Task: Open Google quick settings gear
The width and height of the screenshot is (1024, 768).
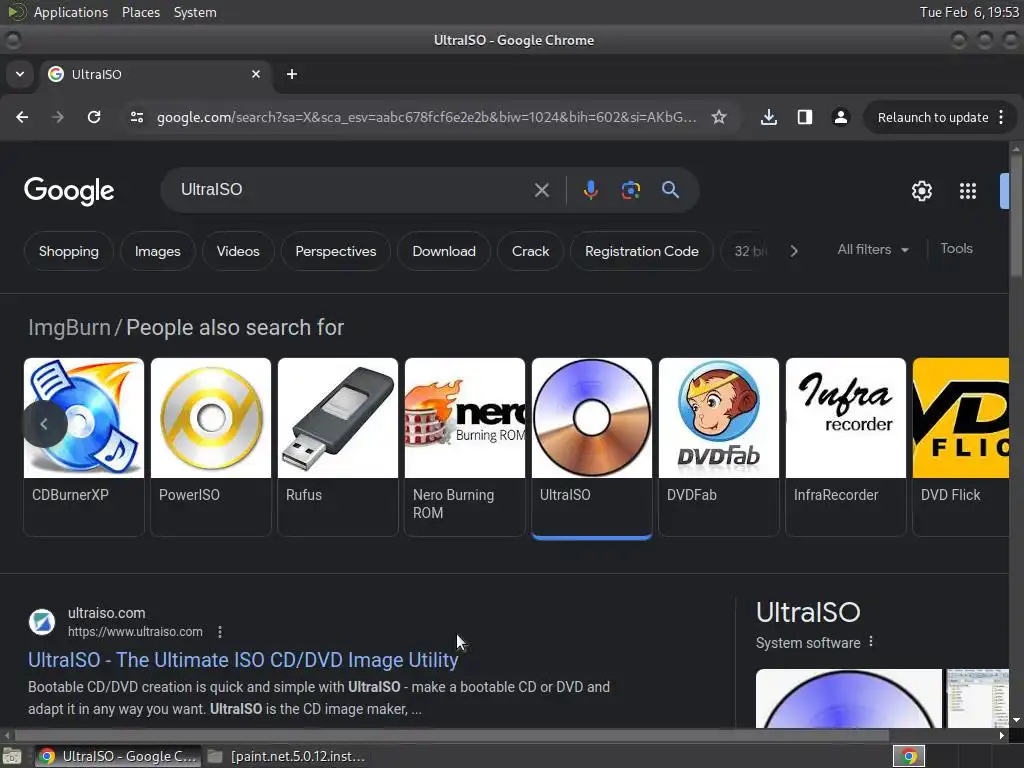Action: (x=921, y=191)
